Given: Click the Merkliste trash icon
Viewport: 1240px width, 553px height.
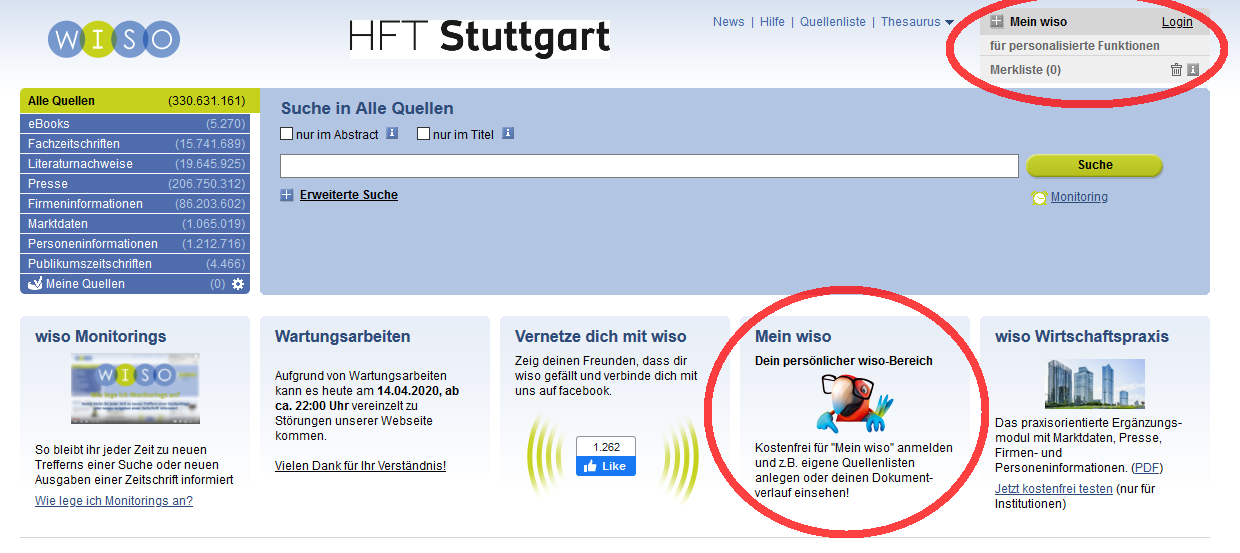Looking at the screenshot, I should point(1176,70).
